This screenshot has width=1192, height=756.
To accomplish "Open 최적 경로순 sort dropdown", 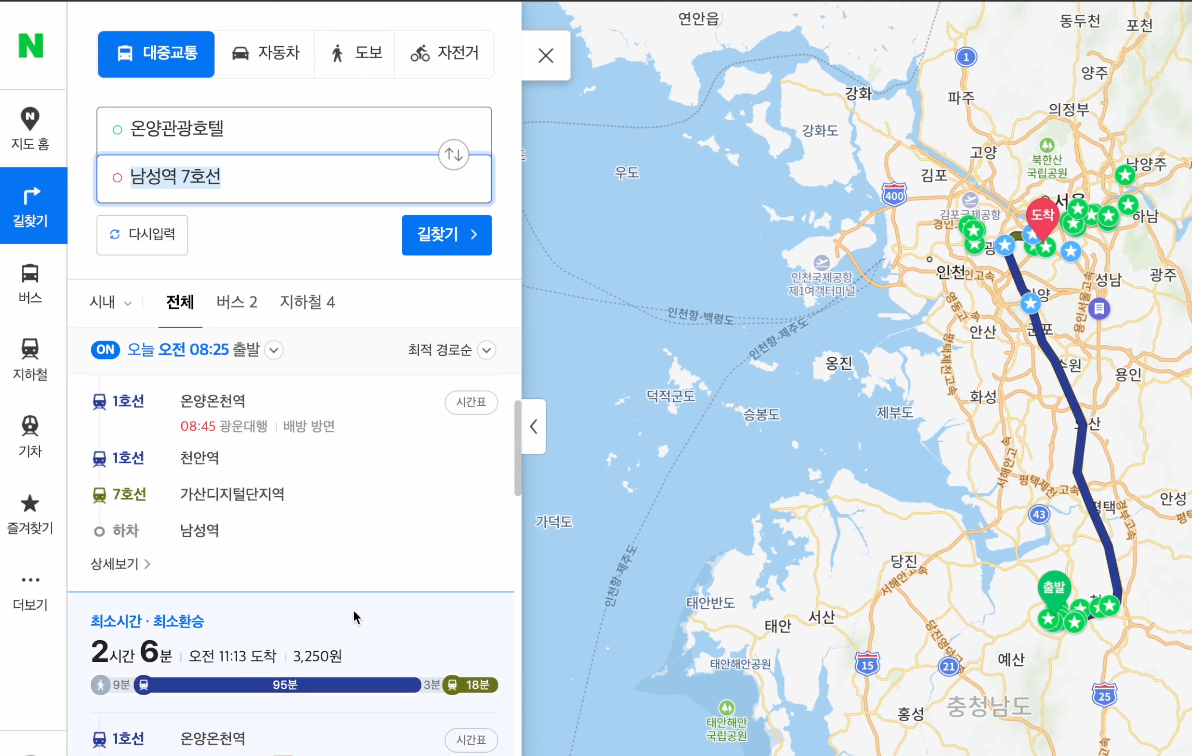I will [x=452, y=350].
